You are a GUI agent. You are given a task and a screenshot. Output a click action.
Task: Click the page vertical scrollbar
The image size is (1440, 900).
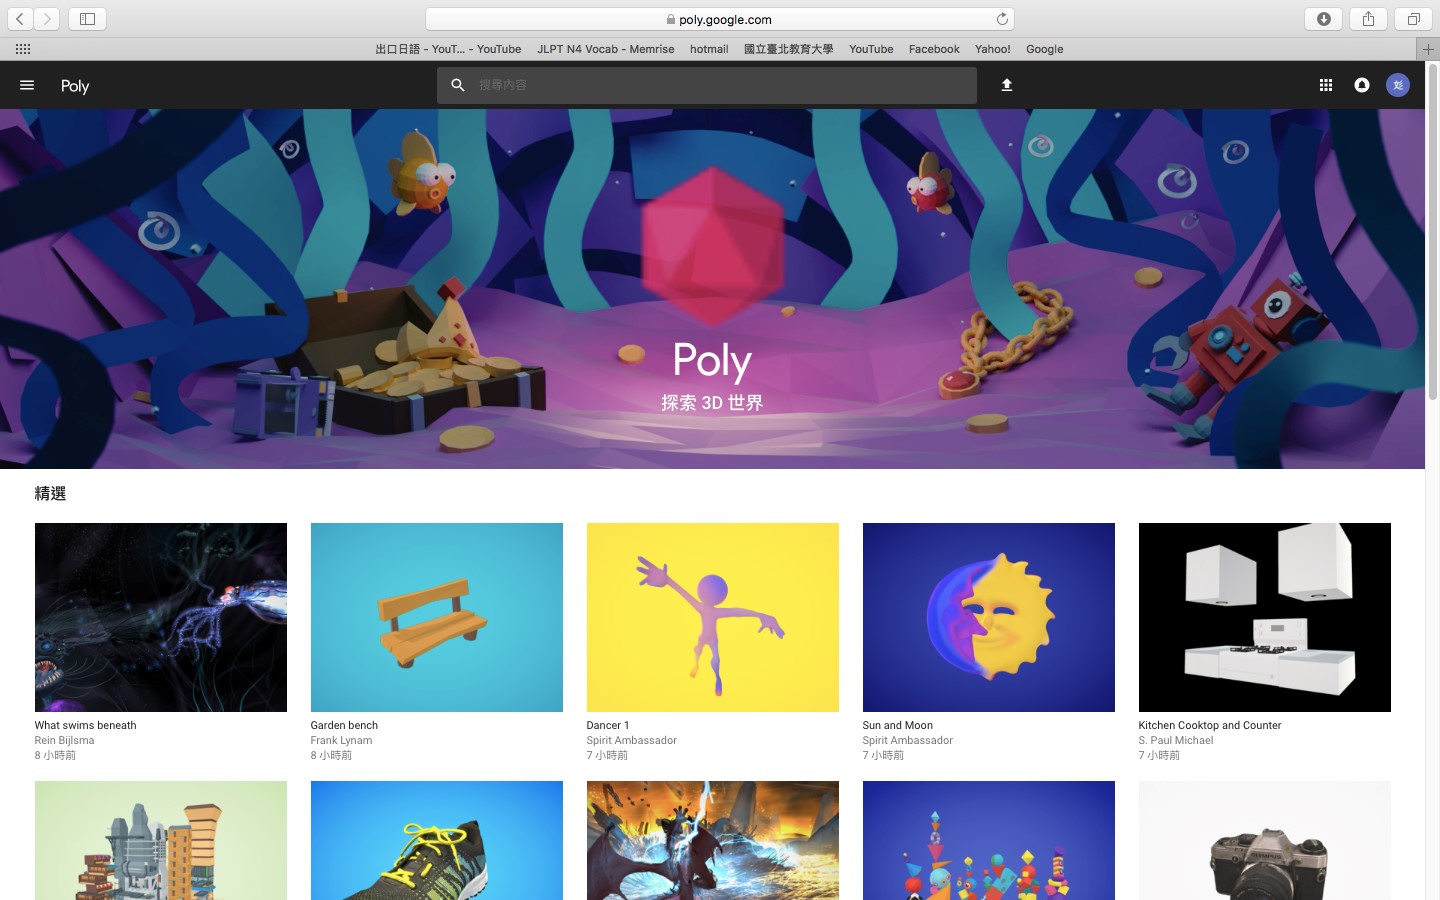[x=1432, y=232]
